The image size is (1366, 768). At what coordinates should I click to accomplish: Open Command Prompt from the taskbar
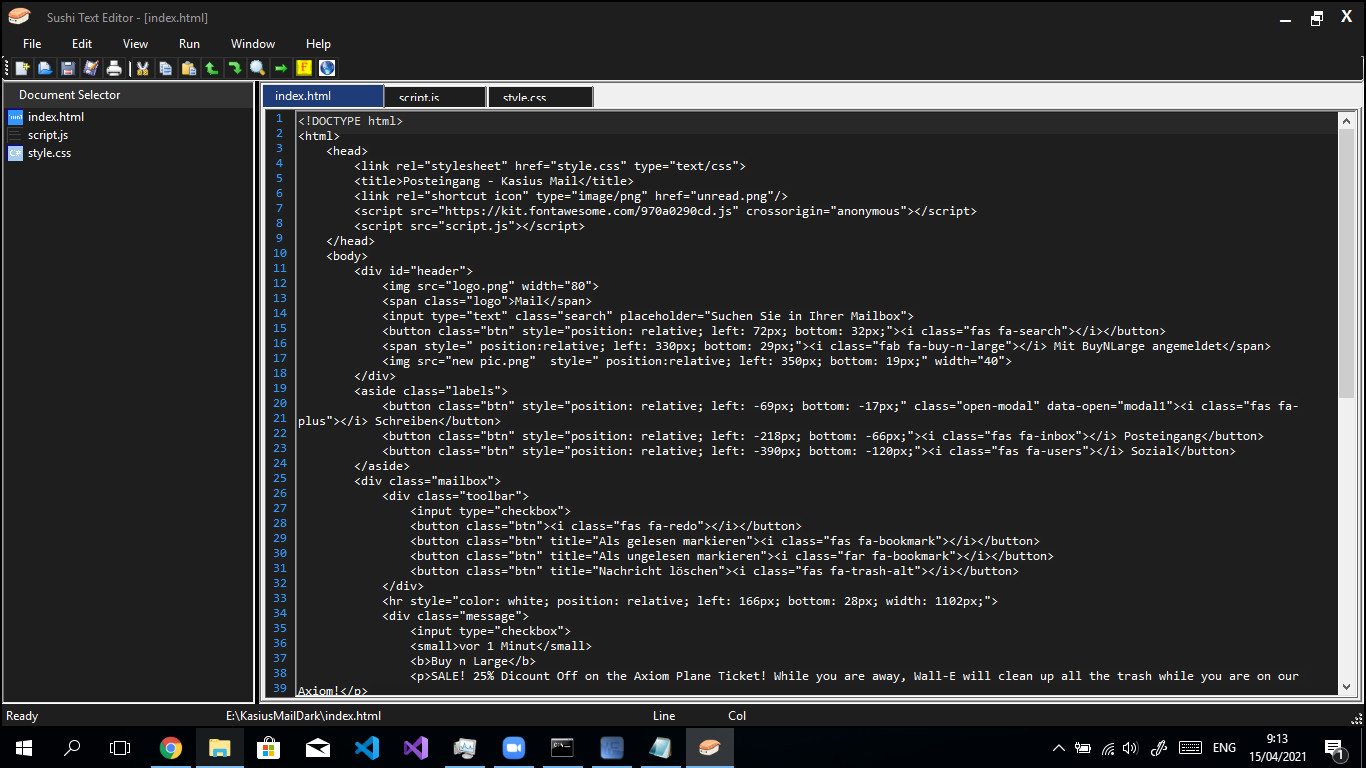[563, 747]
